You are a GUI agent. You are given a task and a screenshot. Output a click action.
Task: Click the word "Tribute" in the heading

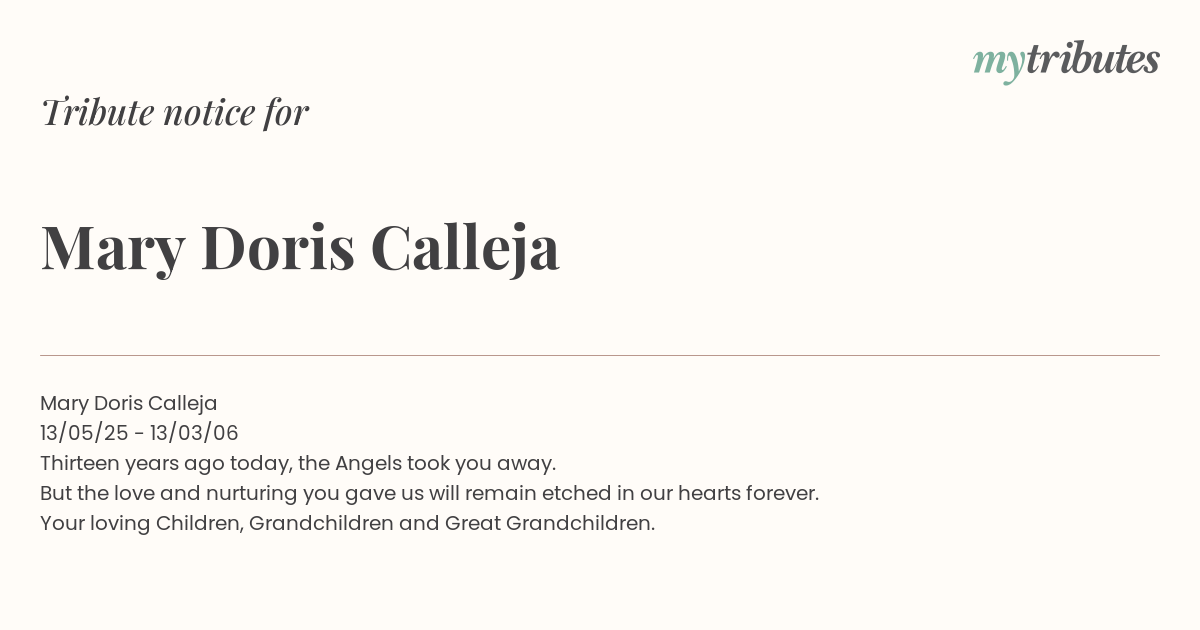coord(98,112)
